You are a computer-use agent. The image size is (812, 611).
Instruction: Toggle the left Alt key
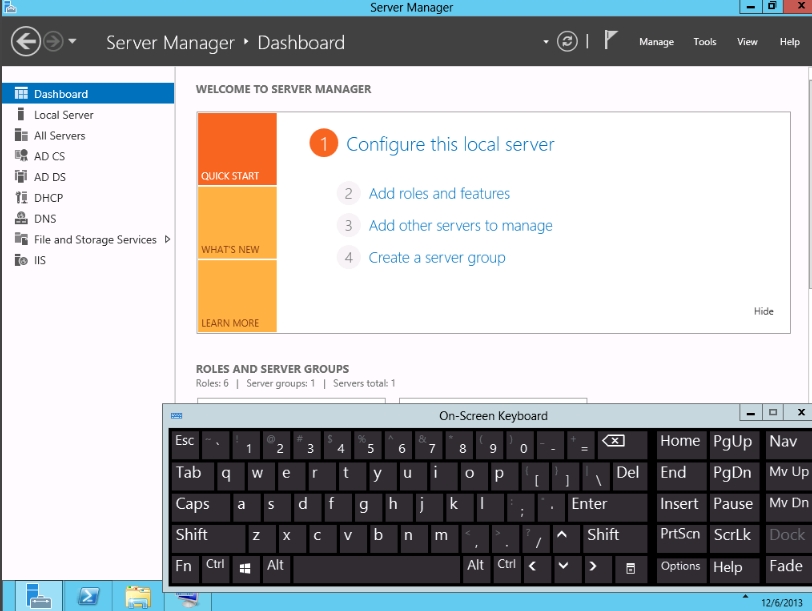point(276,568)
